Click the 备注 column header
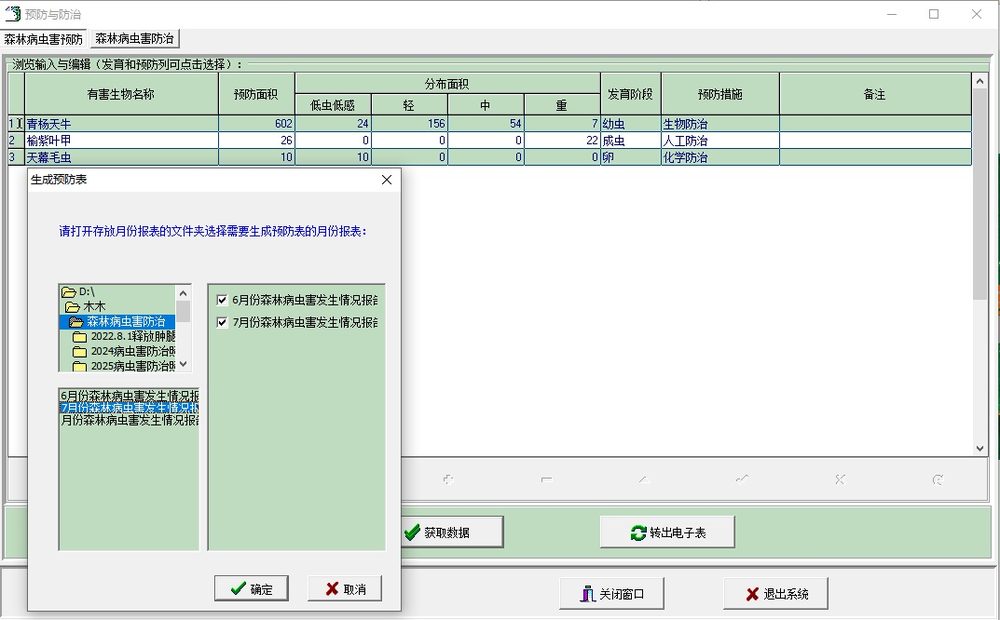This screenshot has height=620, width=1000. click(875, 94)
